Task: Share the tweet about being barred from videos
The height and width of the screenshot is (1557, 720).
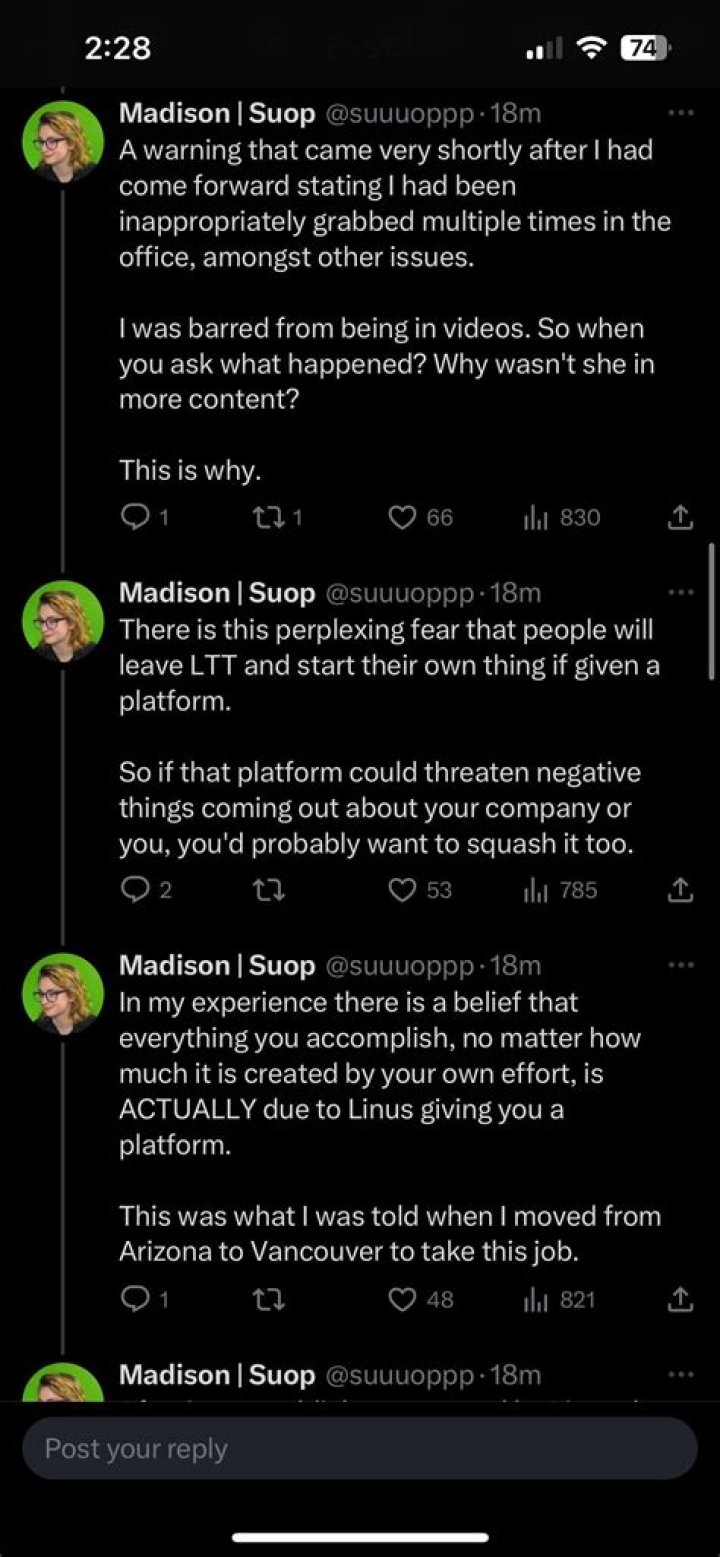Action: [x=680, y=516]
